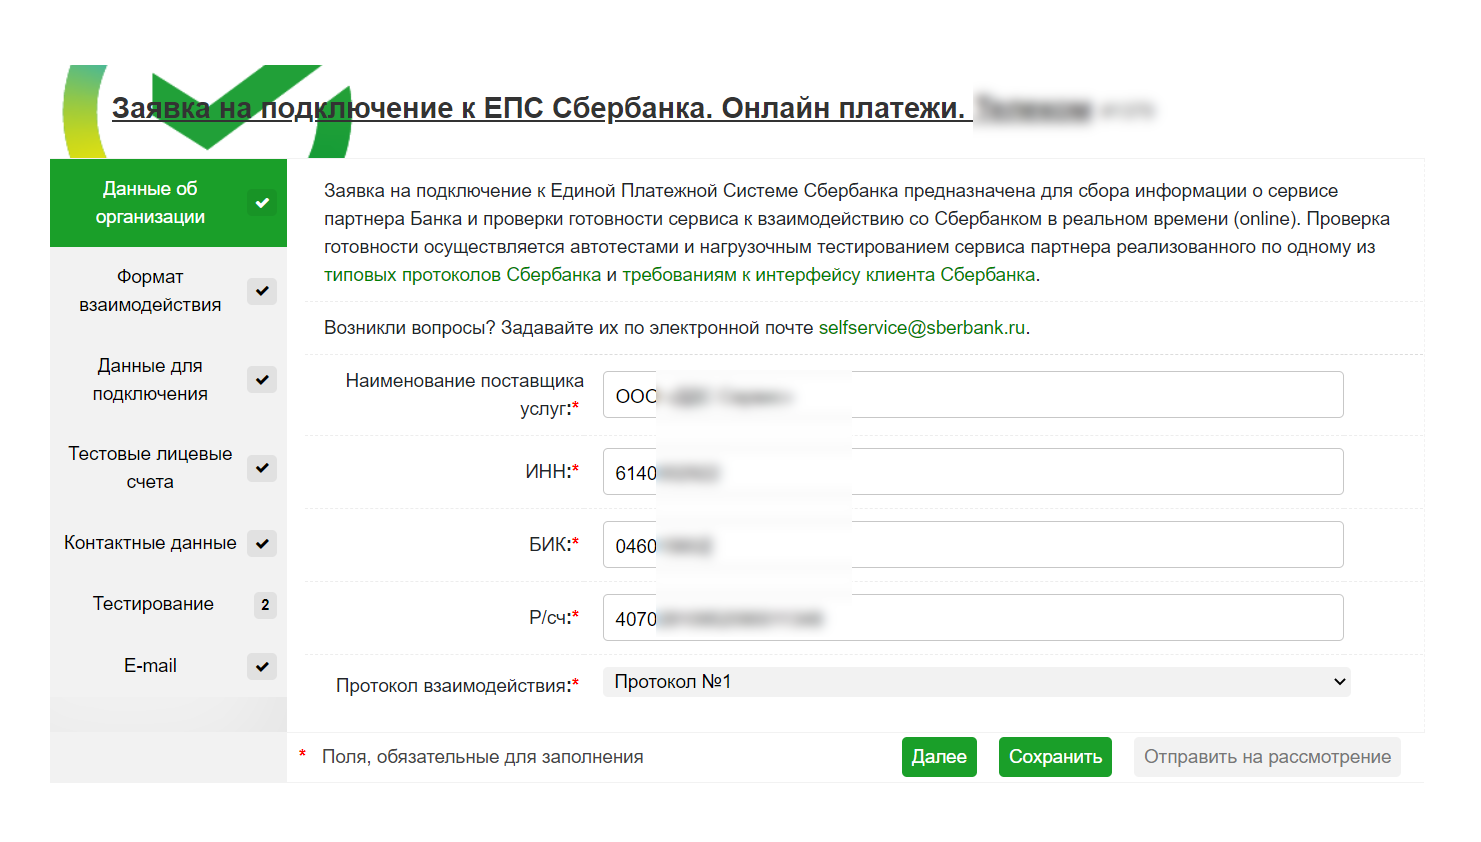The height and width of the screenshot is (842, 1481).
Task: Click checkmark icon next to Формат взаимодействия
Action: coord(261,291)
